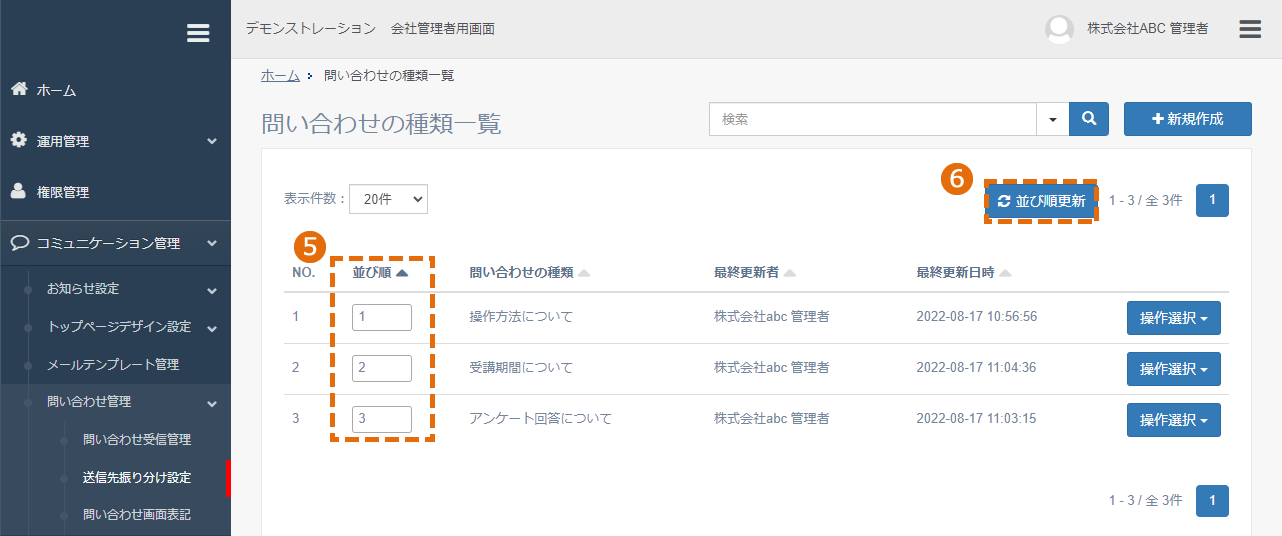Viewport: 1282px width, 536px height.
Task: Open the search options dropdown caret
Action: [x=1053, y=118]
